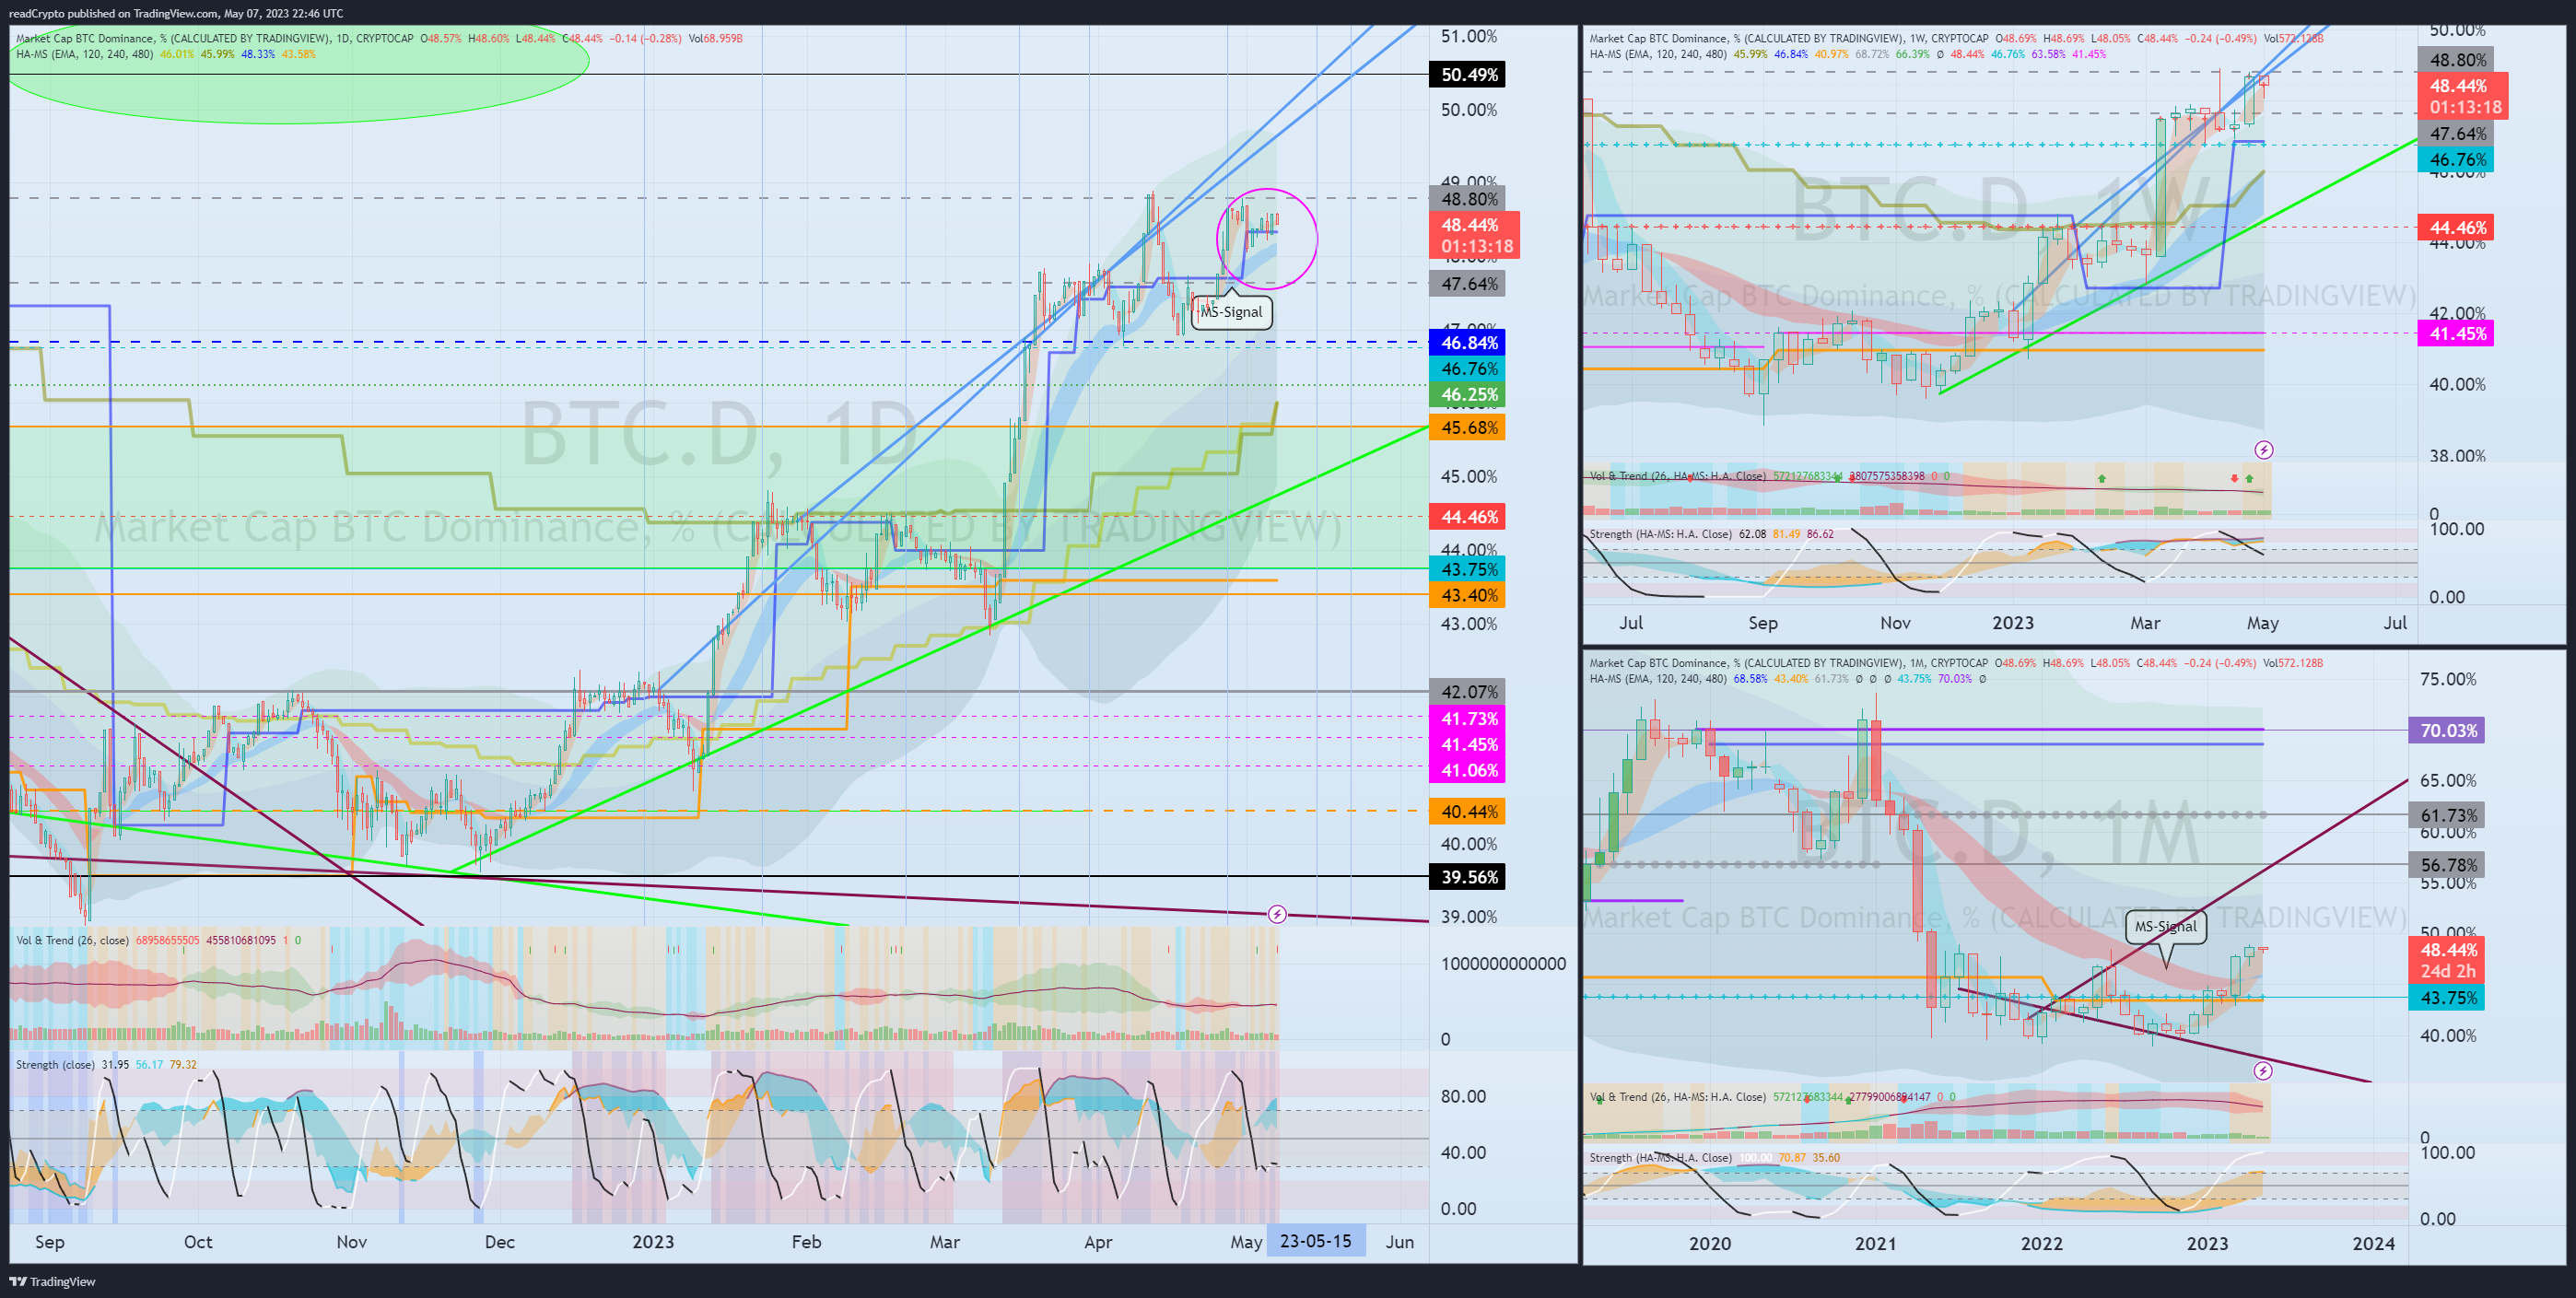Click the magenta 41.45% label on weekly chart
Viewport: 2576px width, 1298px height.
pos(2456,334)
